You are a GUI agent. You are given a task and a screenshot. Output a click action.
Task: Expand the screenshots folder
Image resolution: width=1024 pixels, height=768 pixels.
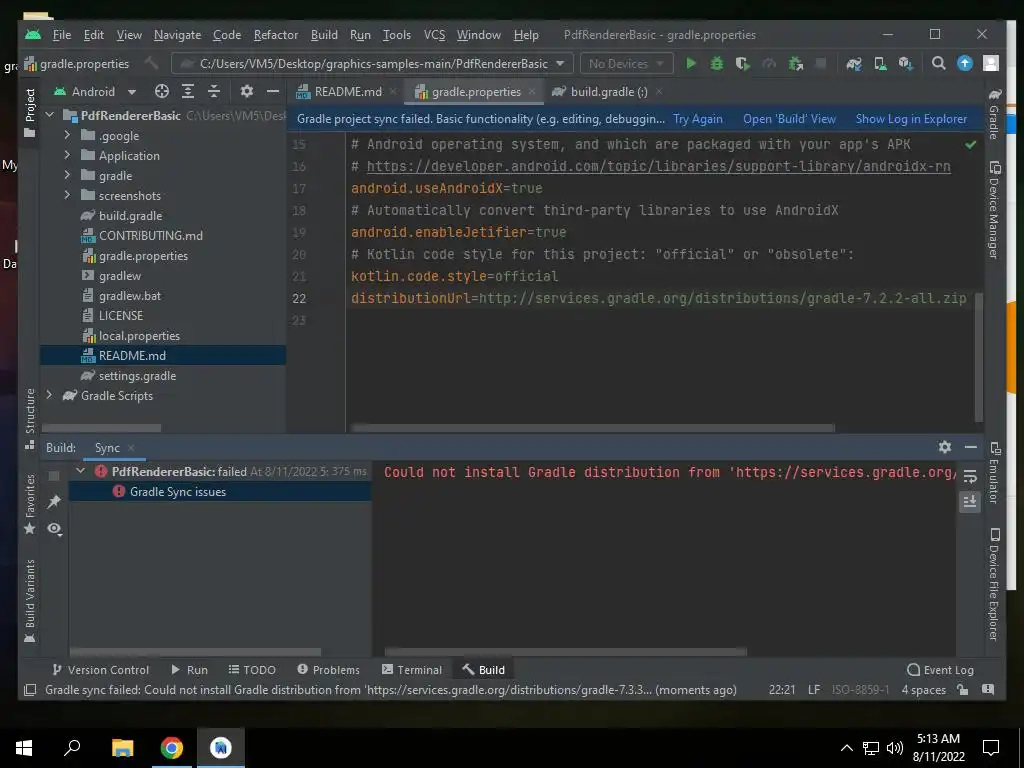pos(67,195)
